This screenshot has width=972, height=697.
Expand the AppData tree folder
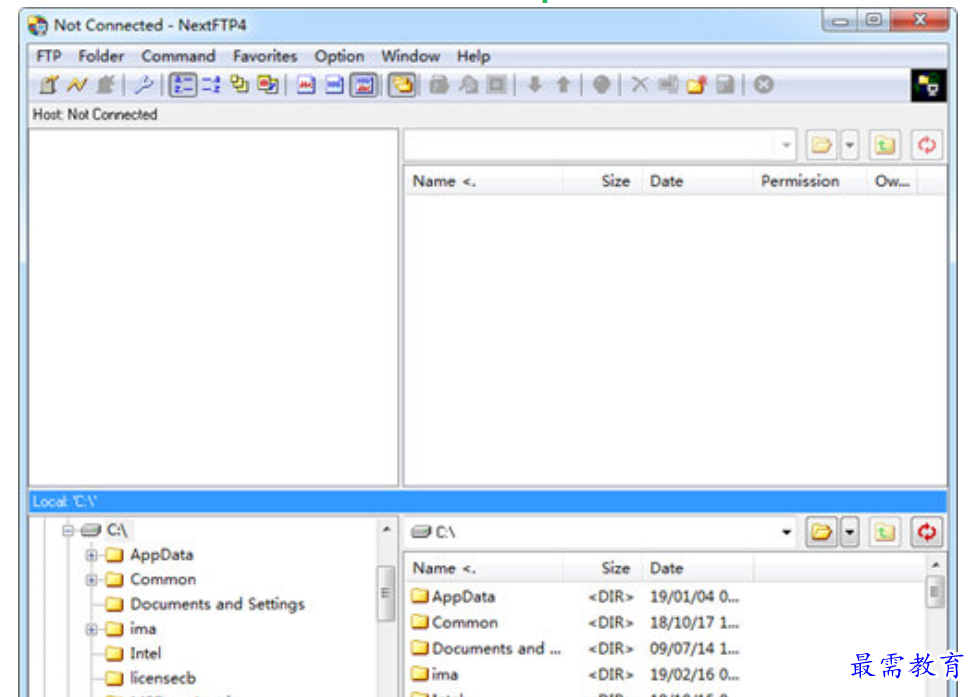pos(92,555)
